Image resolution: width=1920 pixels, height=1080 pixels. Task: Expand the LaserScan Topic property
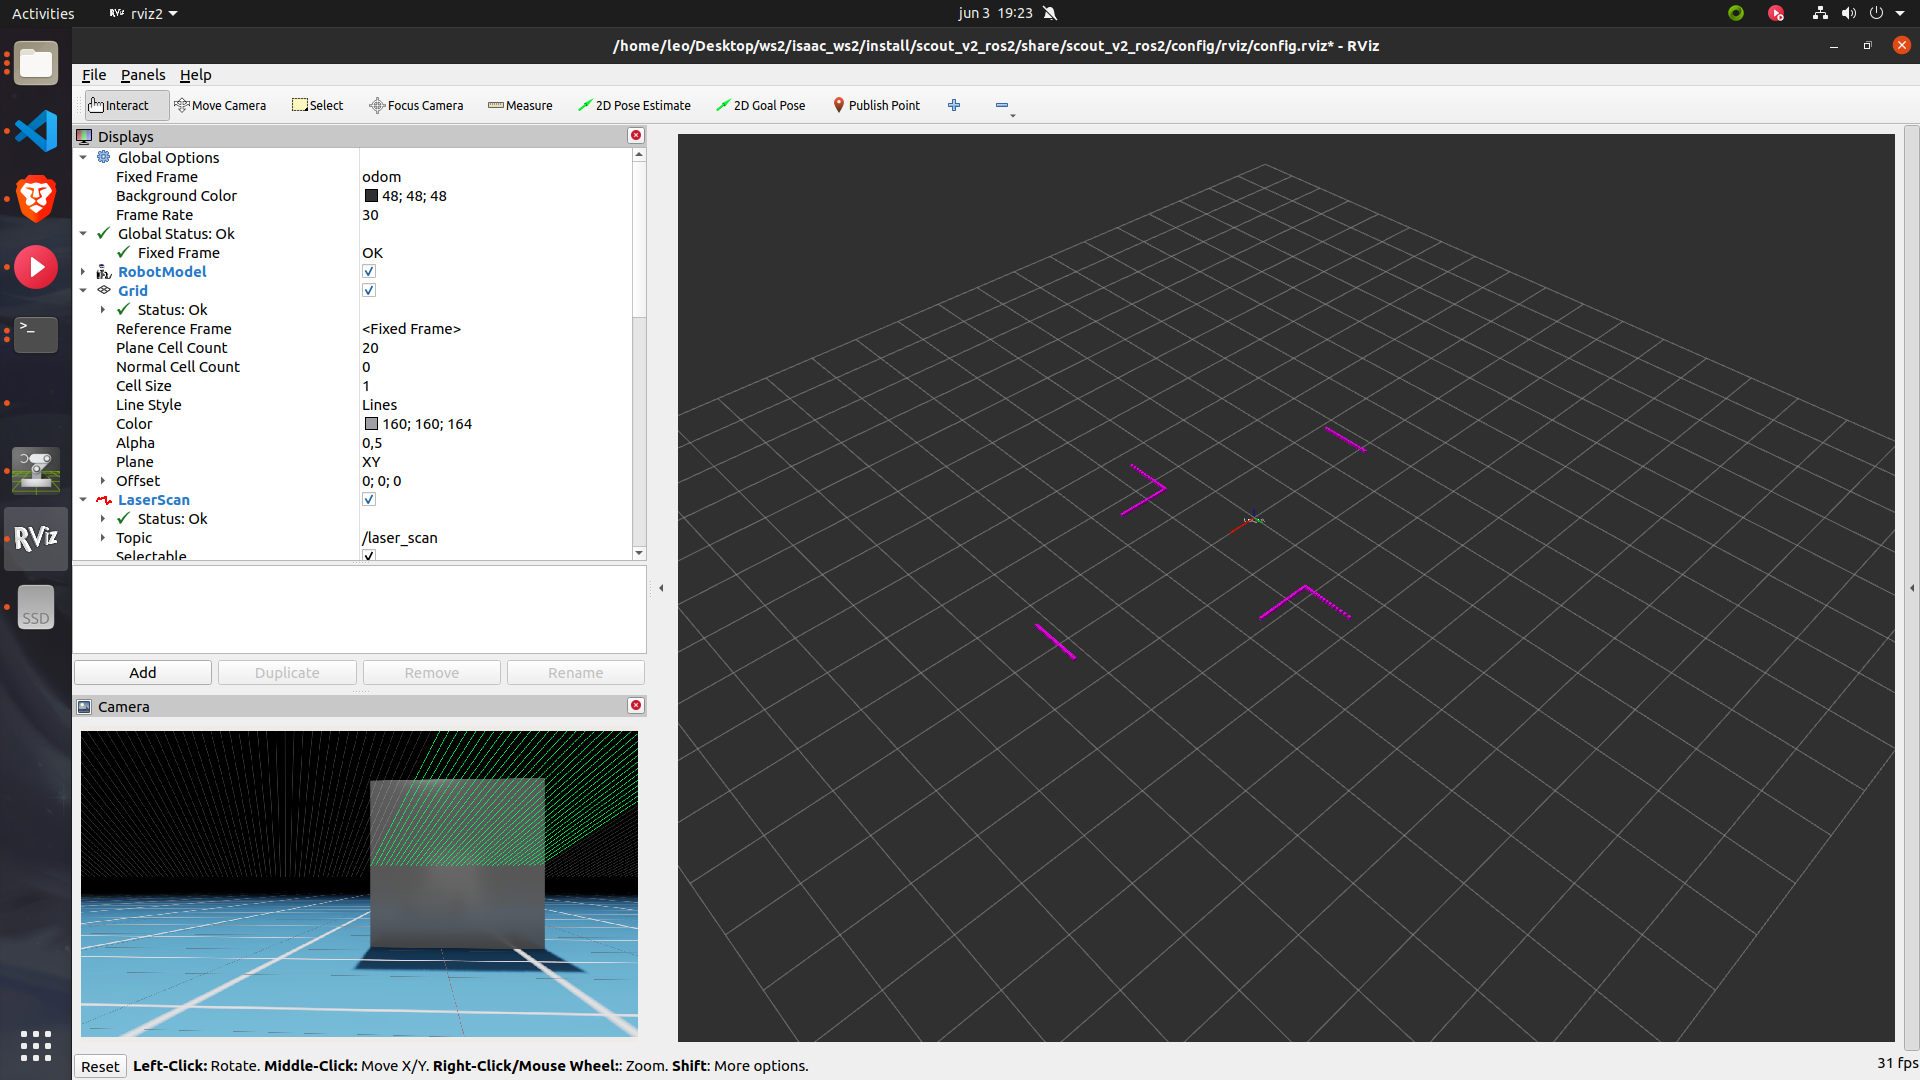click(x=103, y=538)
